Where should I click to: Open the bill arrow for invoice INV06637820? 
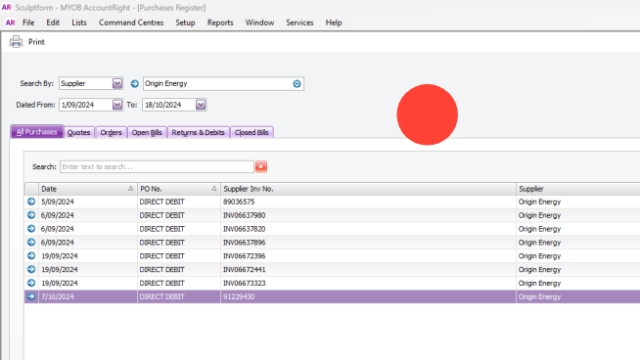31,229
